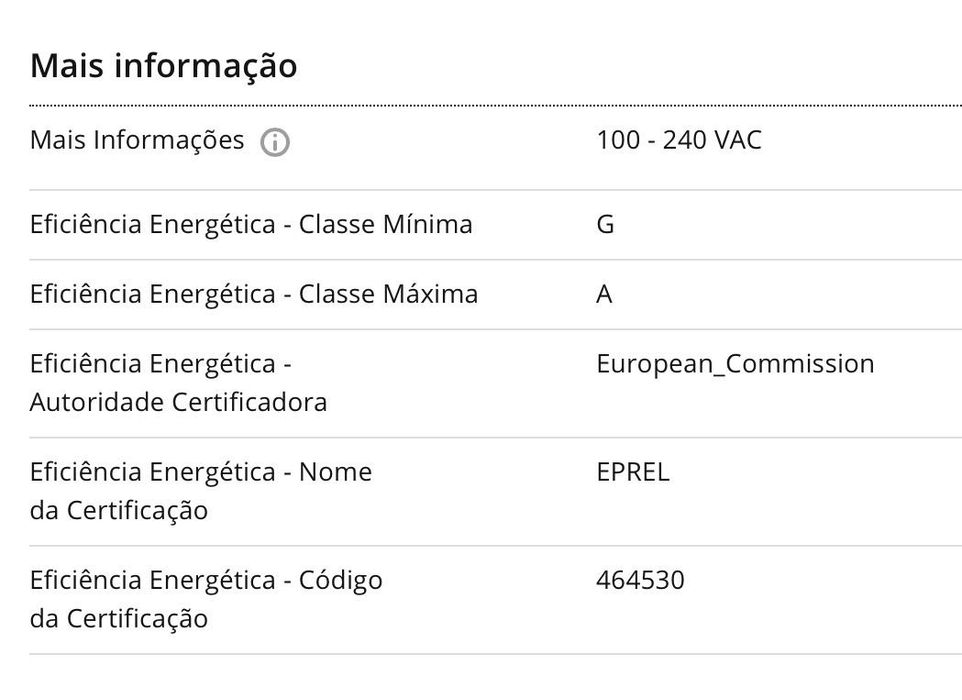This screenshot has height=700, width=962.
Task: Click 'da Certificação' under the Nome label
Action: (119, 511)
